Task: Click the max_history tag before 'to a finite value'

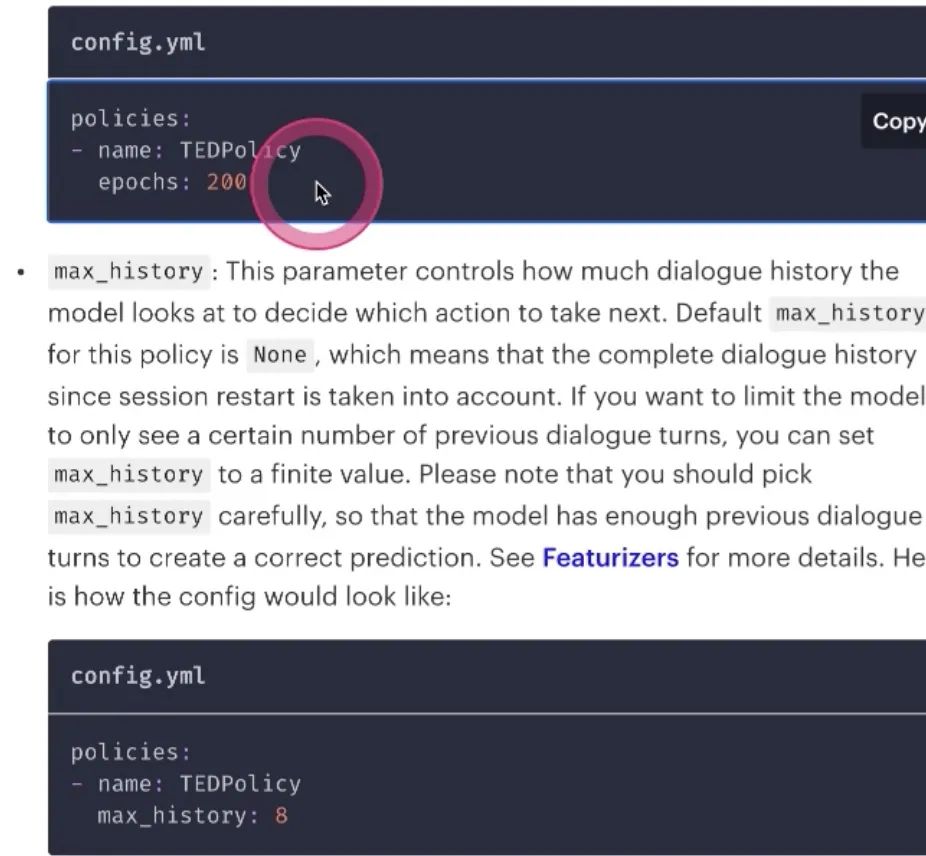Action: click(129, 474)
